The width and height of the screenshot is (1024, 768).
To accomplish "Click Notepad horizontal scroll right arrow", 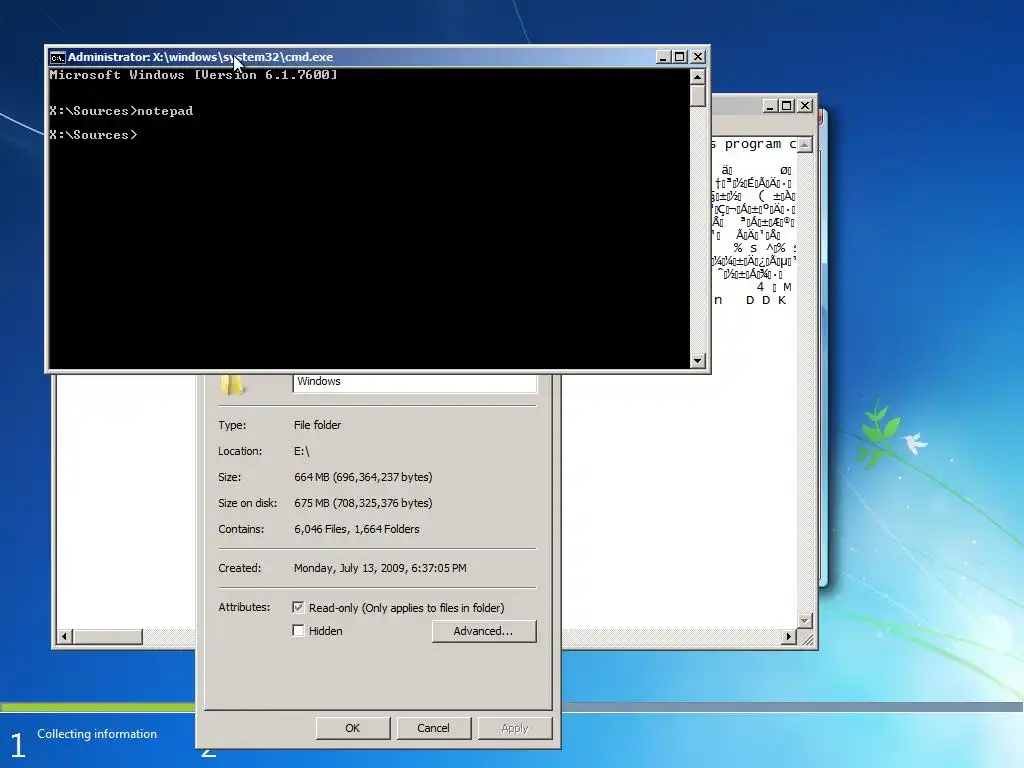I will pos(789,637).
